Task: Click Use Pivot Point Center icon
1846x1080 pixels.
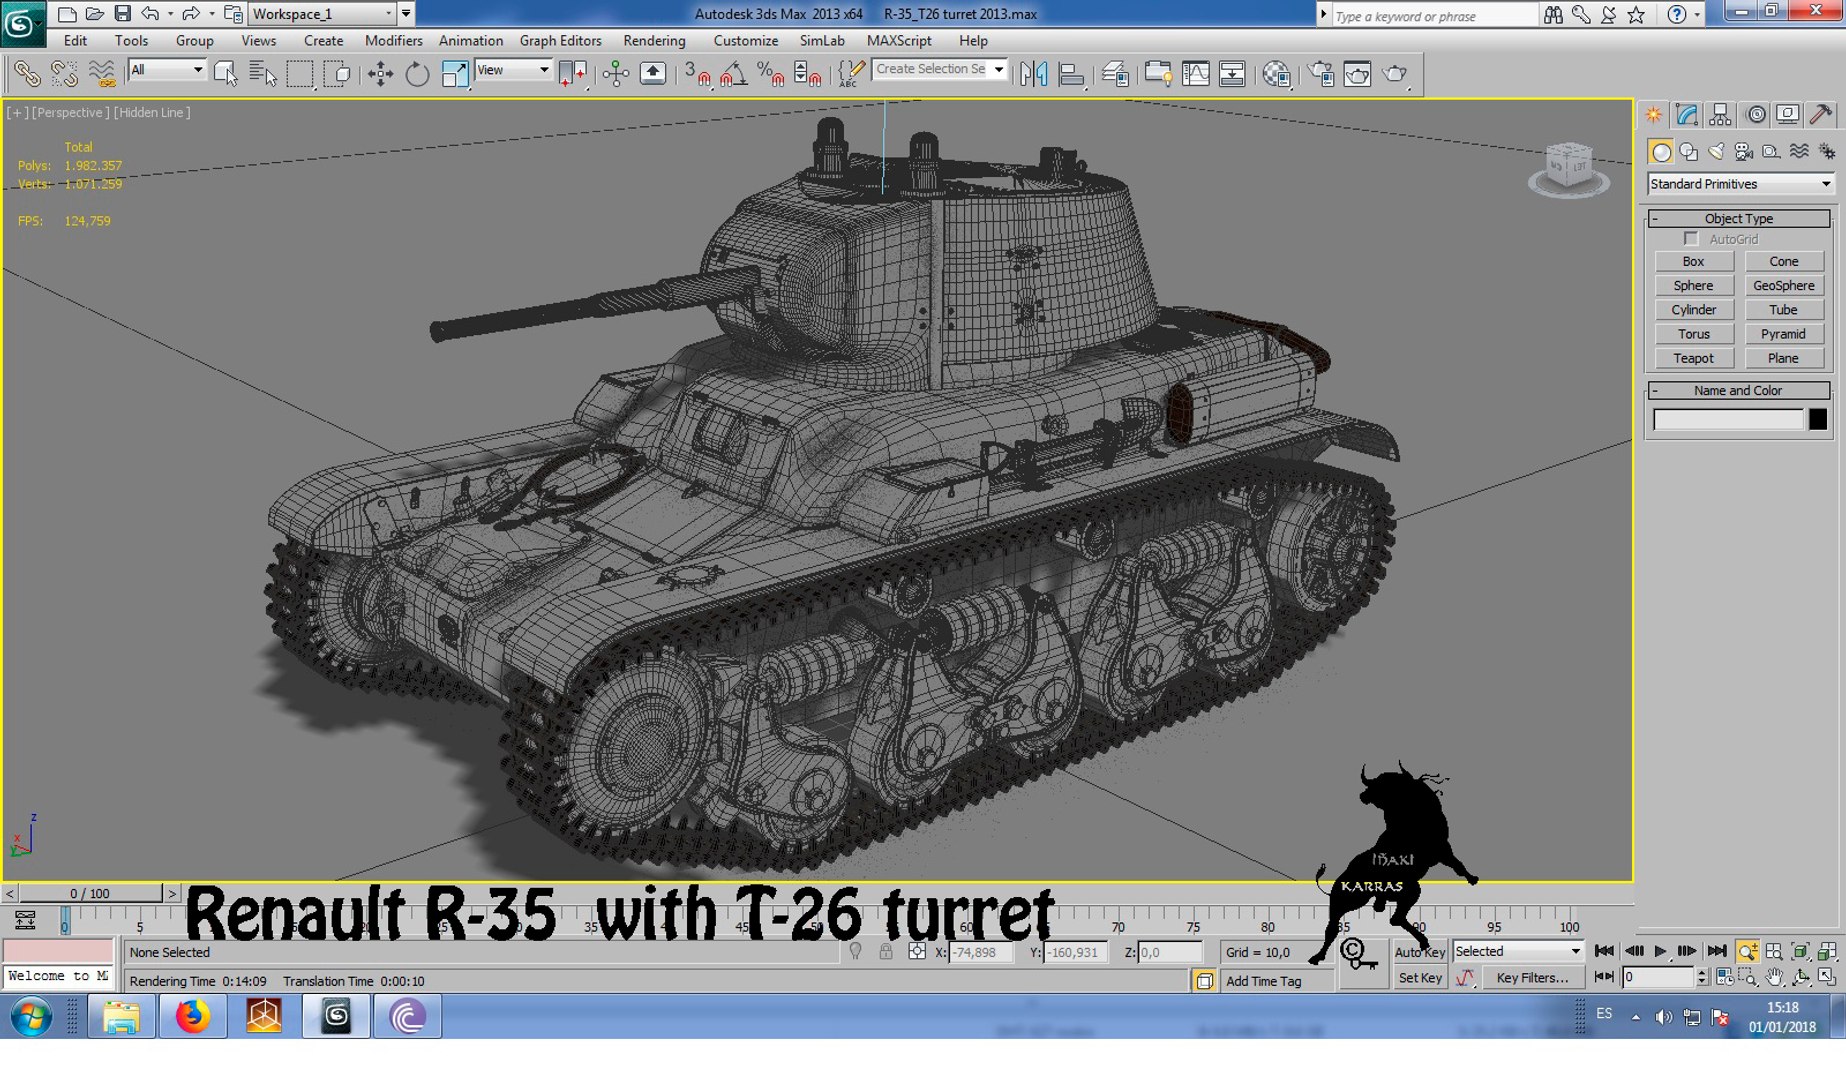Action: tap(573, 73)
